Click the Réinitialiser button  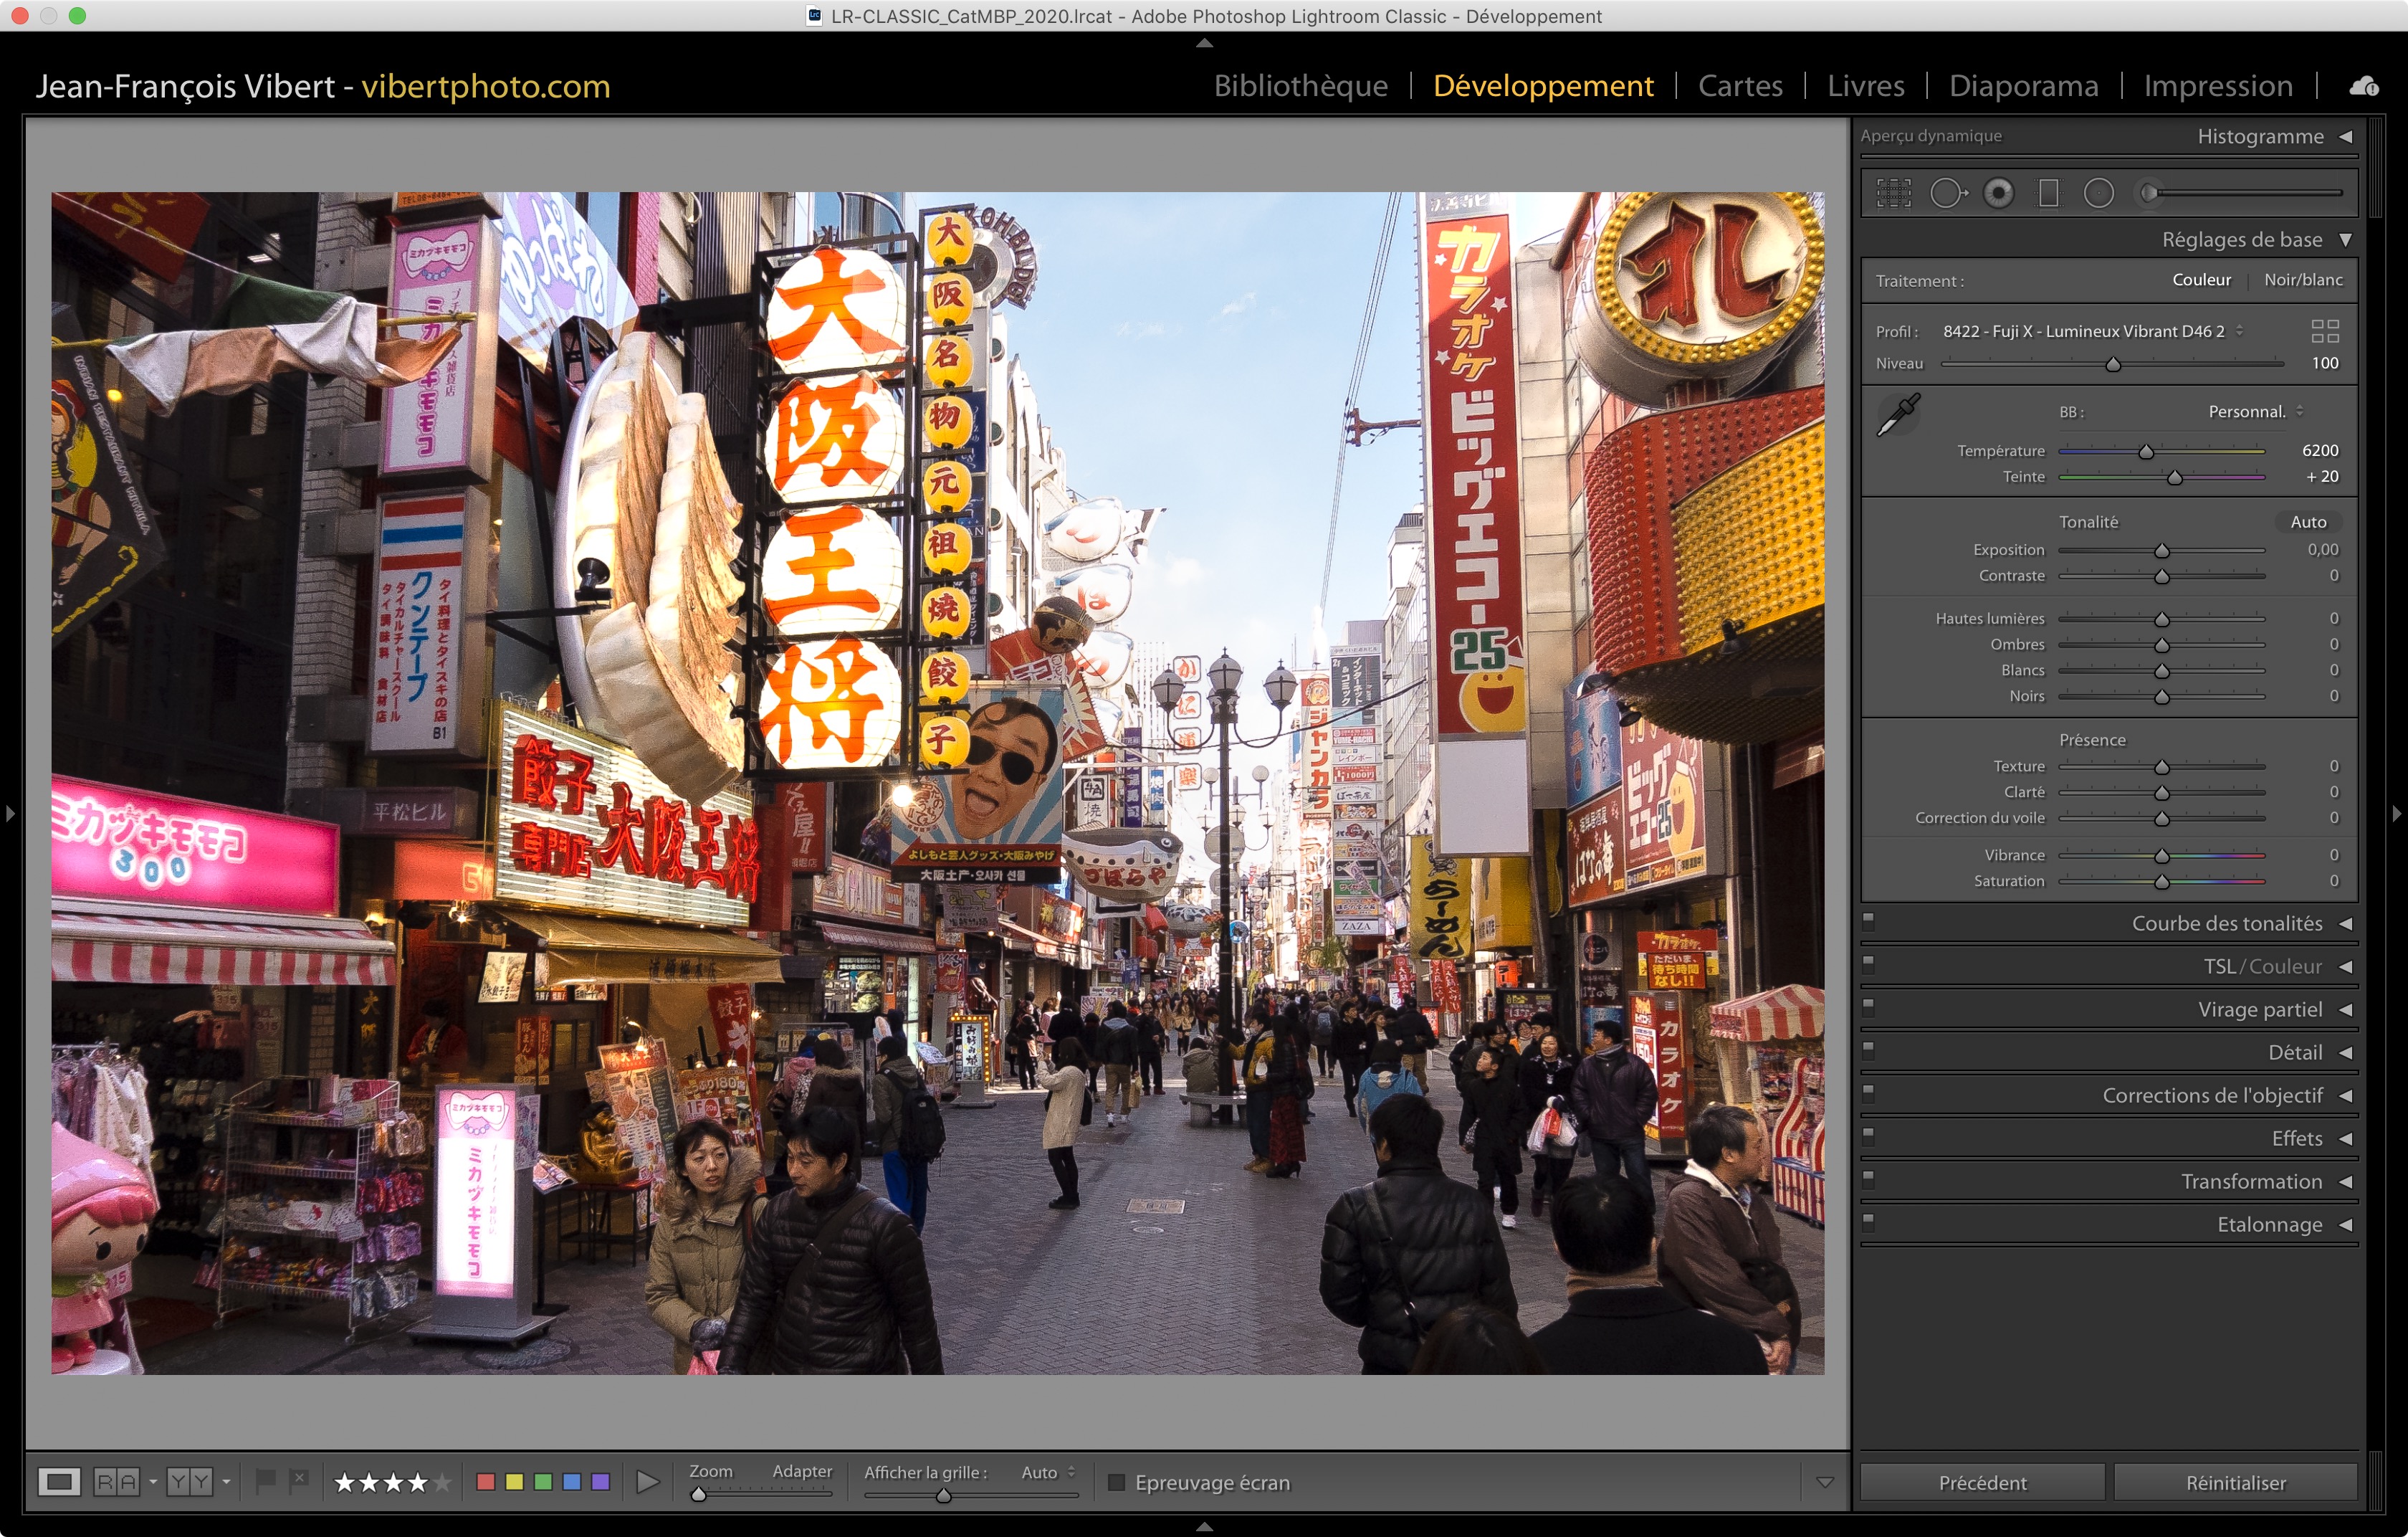click(2235, 1482)
